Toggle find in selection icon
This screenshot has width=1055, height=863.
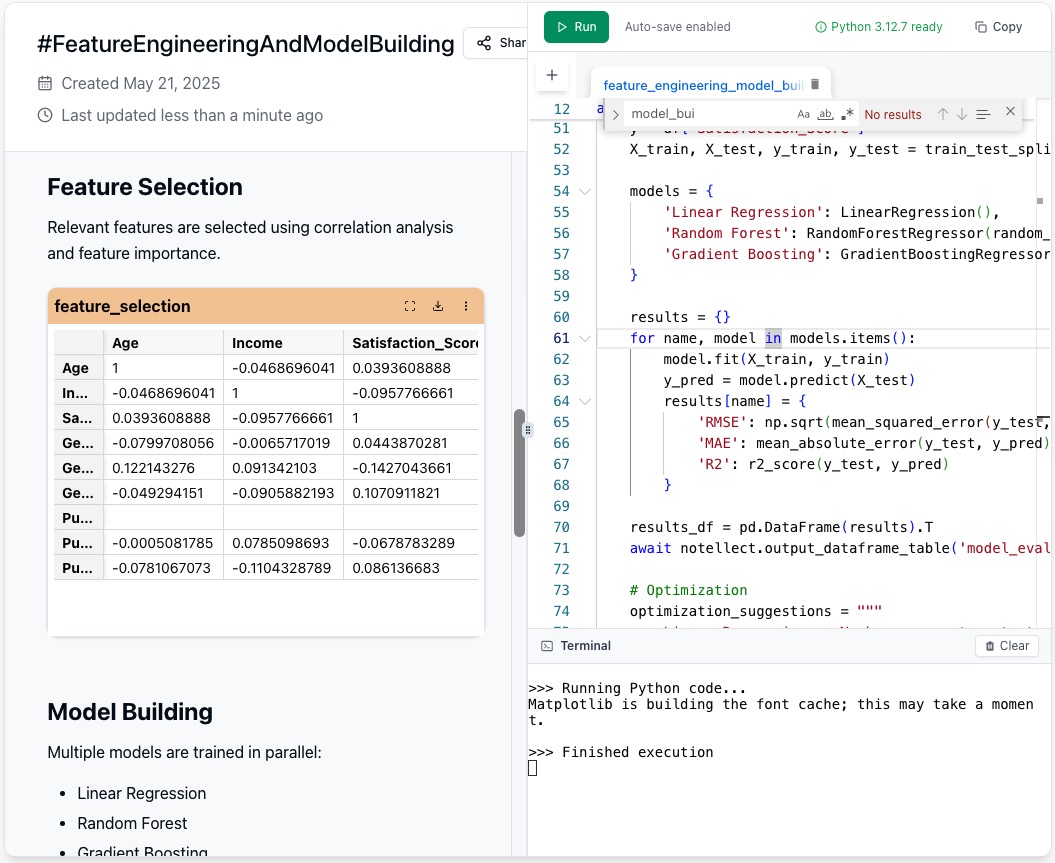(983, 114)
